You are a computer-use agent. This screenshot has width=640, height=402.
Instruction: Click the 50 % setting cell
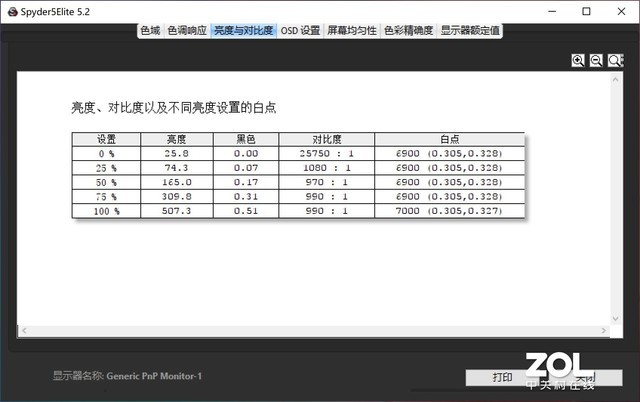[x=107, y=182]
